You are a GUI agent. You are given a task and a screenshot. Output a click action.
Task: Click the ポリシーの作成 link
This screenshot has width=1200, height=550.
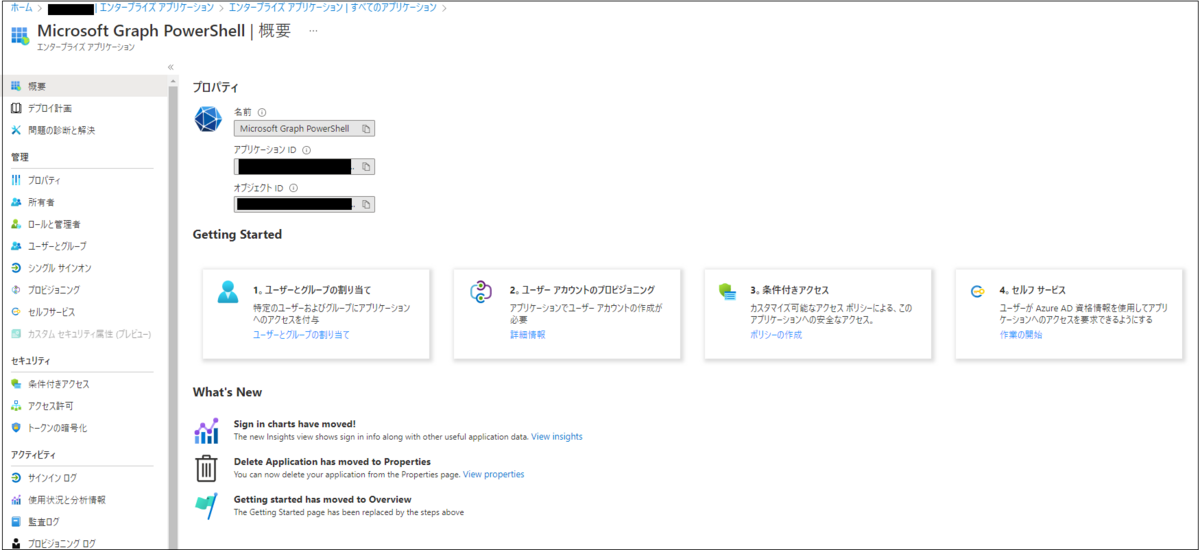click(x=776, y=335)
